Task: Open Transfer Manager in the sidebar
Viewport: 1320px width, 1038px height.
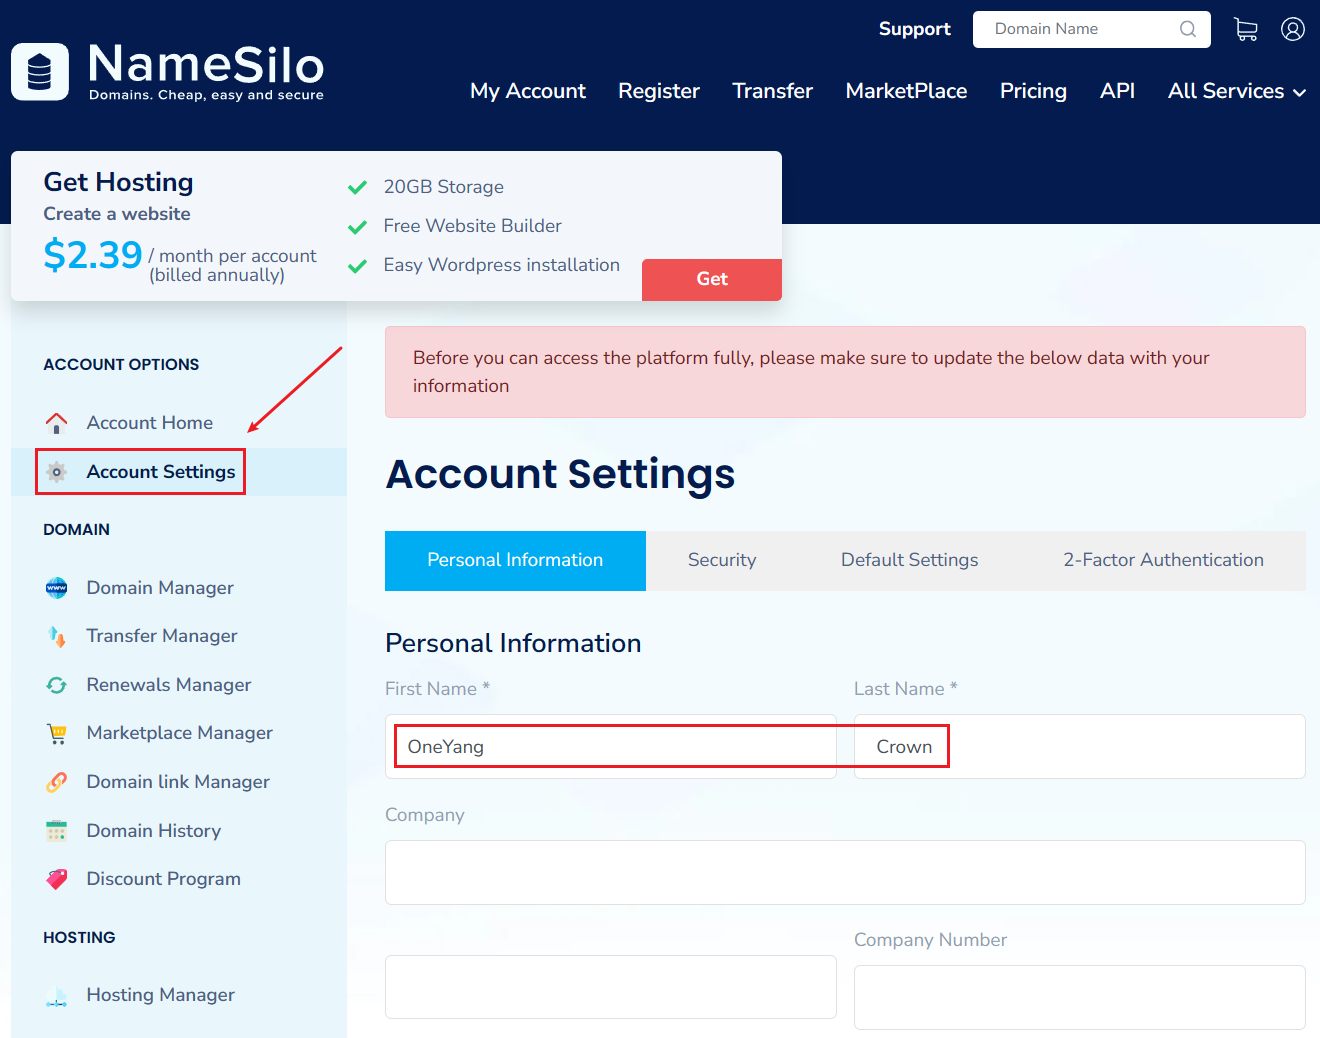Action: point(161,636)
